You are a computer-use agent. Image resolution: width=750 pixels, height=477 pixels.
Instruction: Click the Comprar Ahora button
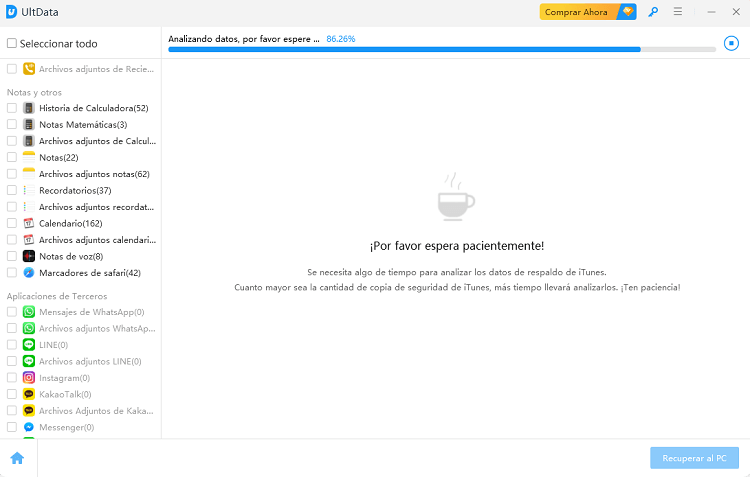pos(588,12)
